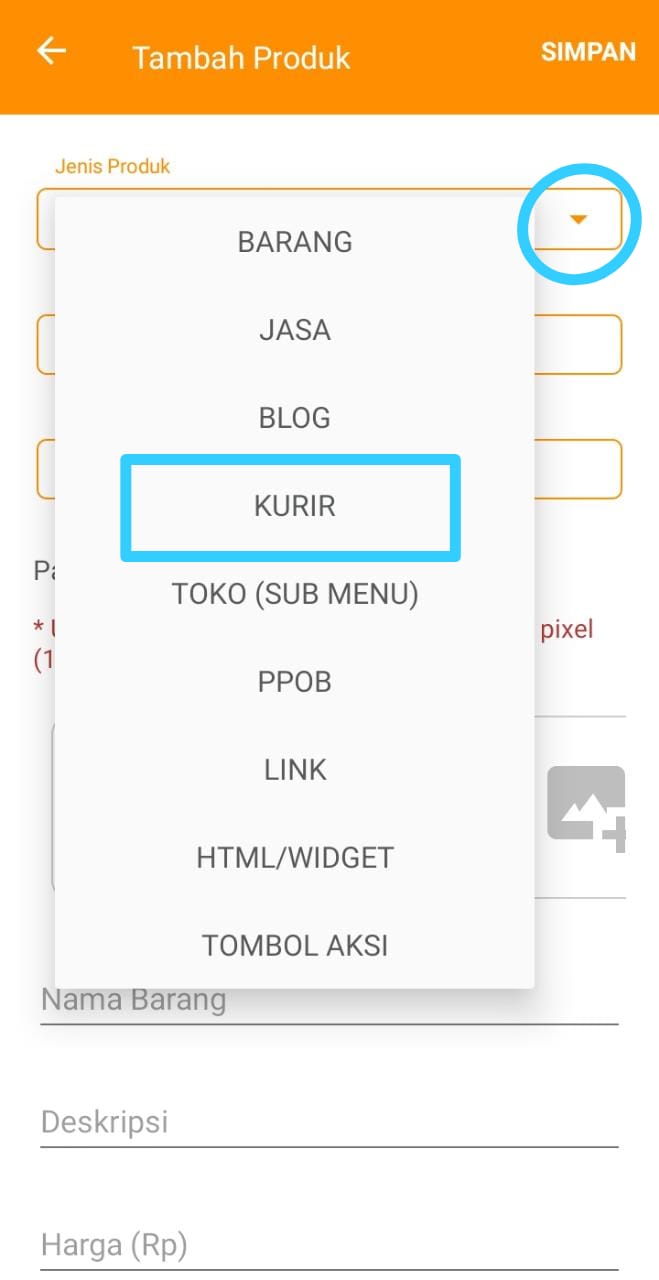This screenshot has height=1280, width=659.
Task: Select TOMBOL AKSI entry
Action: [x=295, y=946]
